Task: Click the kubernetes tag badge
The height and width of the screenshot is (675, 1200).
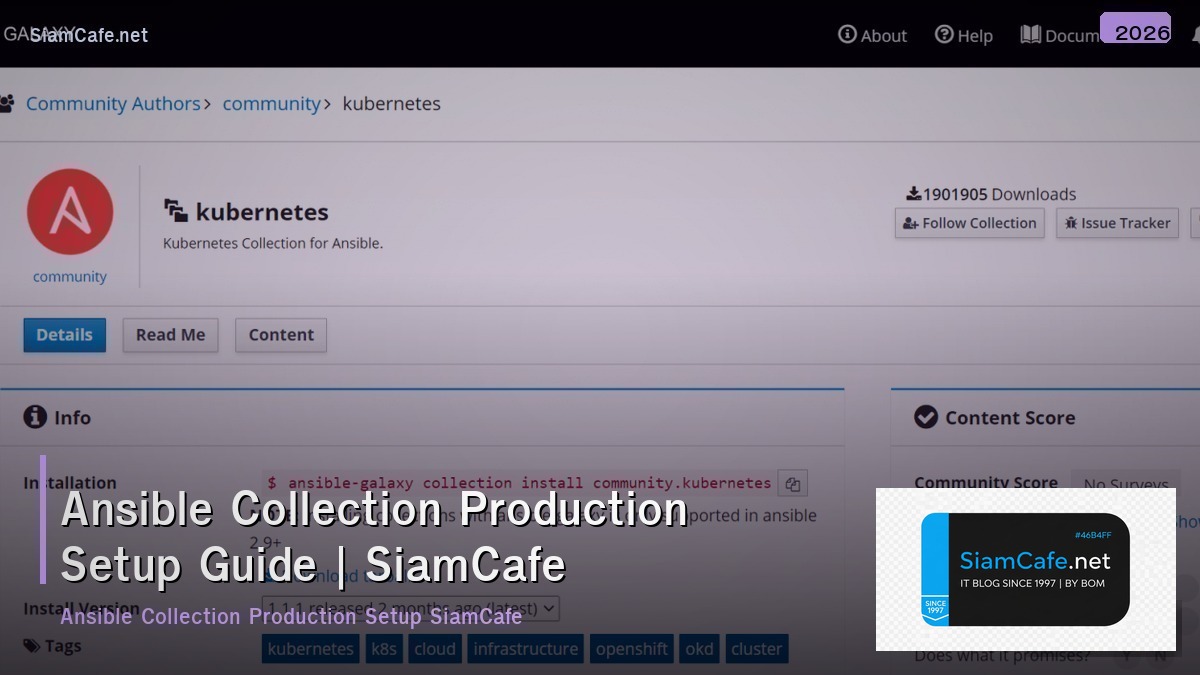Action: tap(310, 648)
